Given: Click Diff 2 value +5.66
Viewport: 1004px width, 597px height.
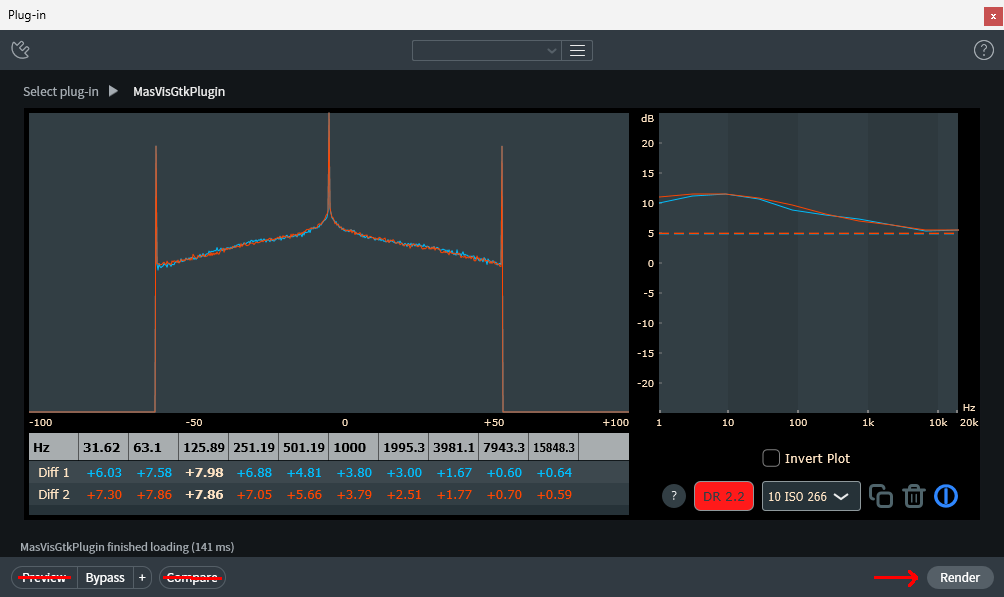Looking at the screenshot, I should click(304, 495).
